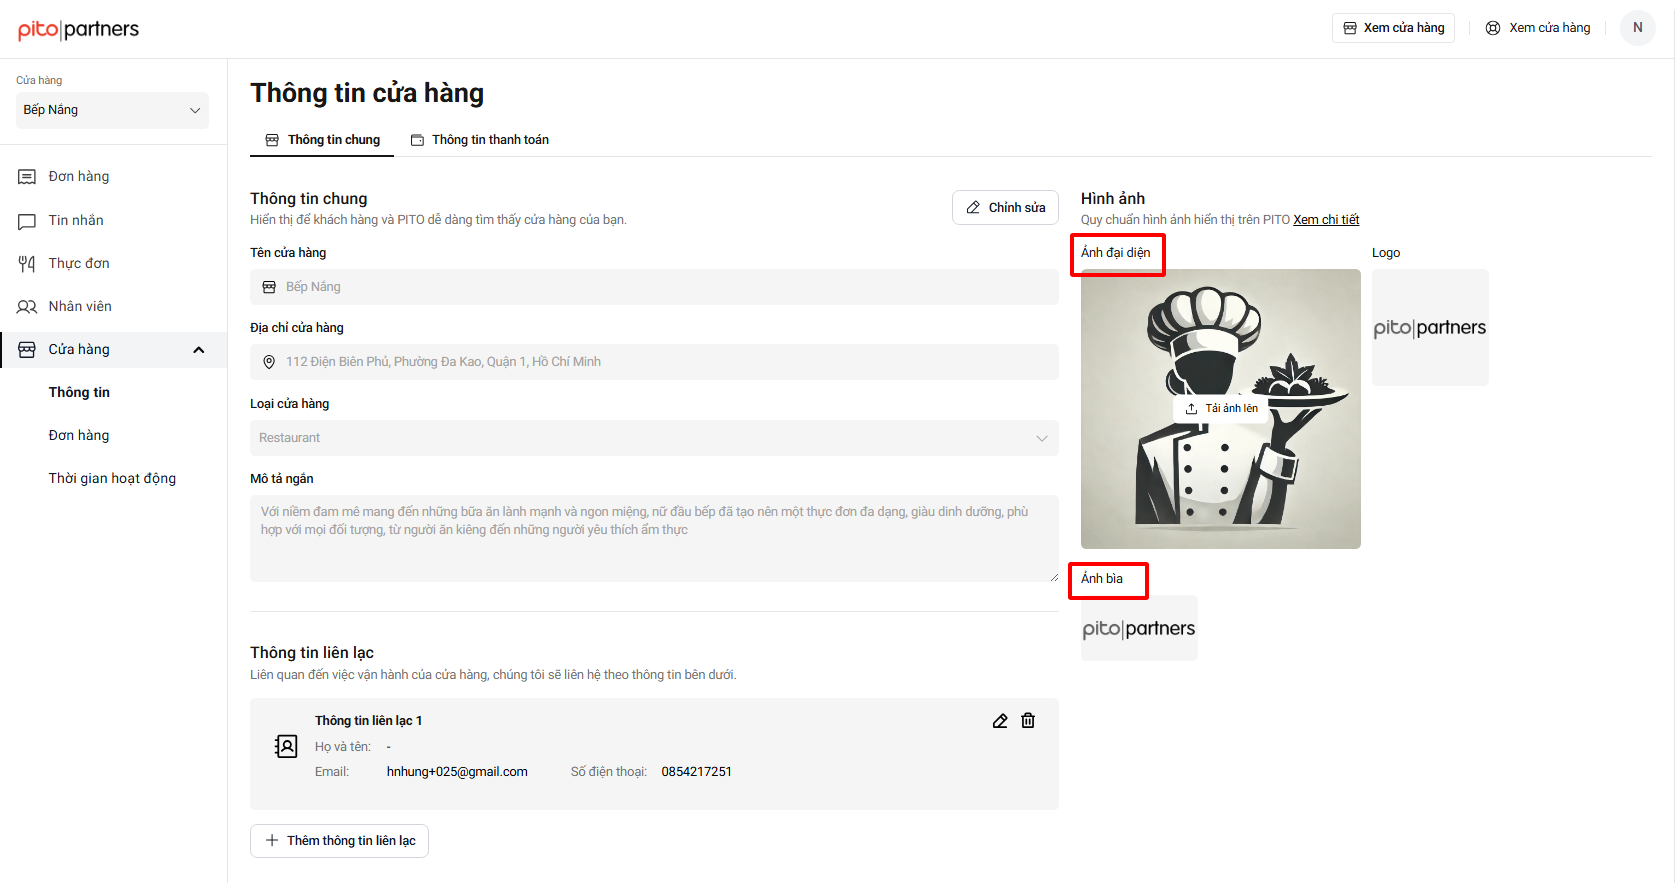
Task: Switch to Thông tin thanh toán tab
Action: click(x=480, y=140)
